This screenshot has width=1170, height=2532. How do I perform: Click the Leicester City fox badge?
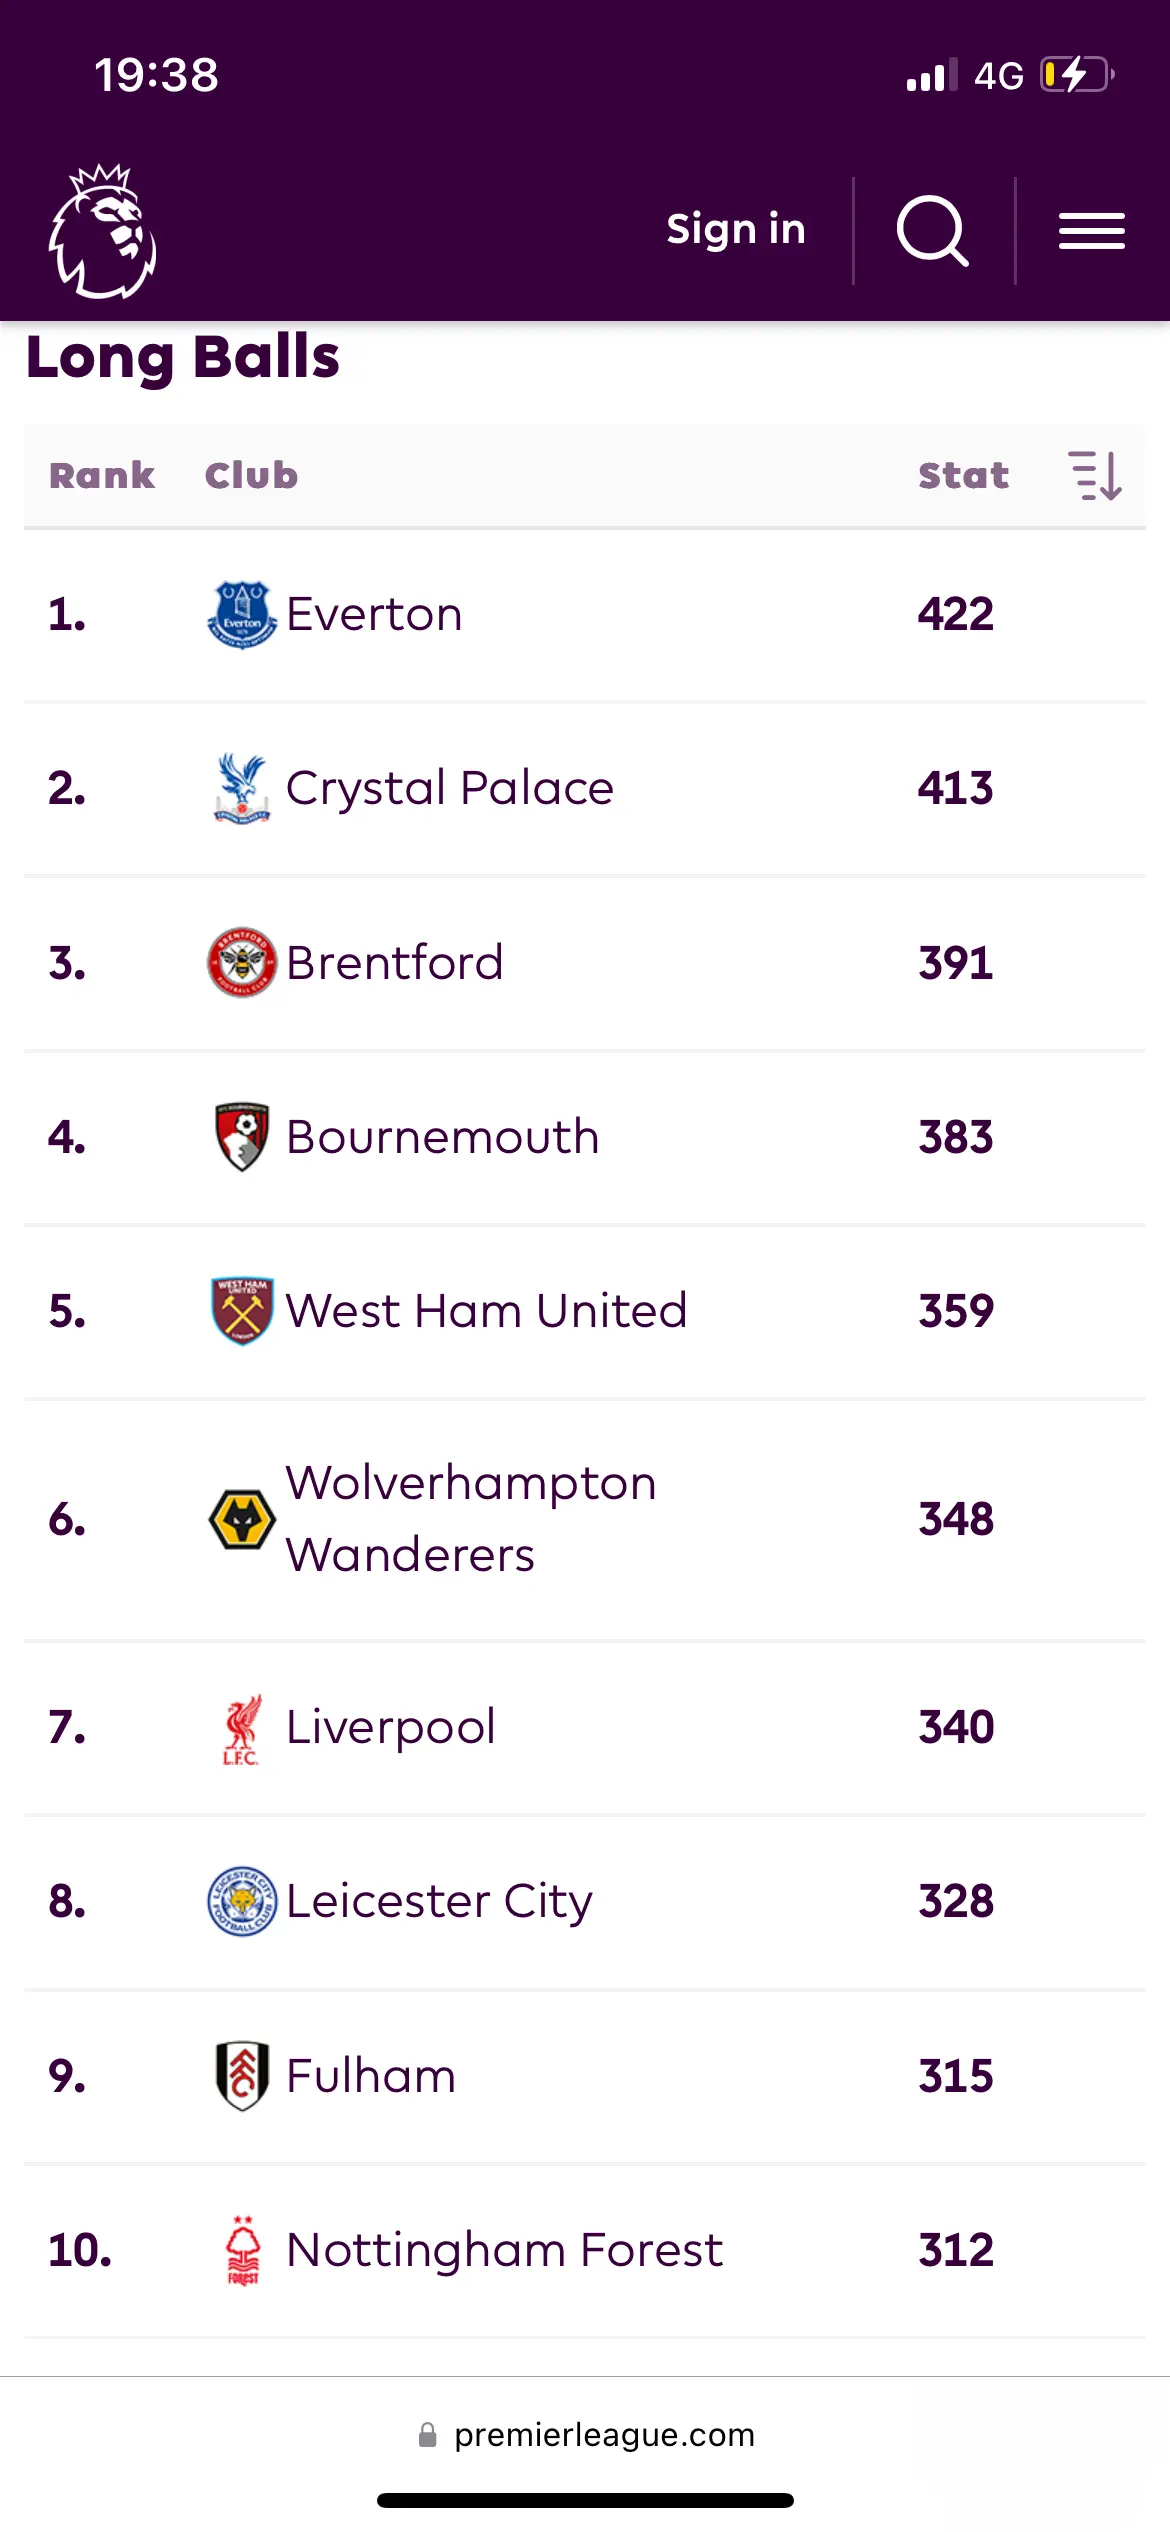point(242,1901)
